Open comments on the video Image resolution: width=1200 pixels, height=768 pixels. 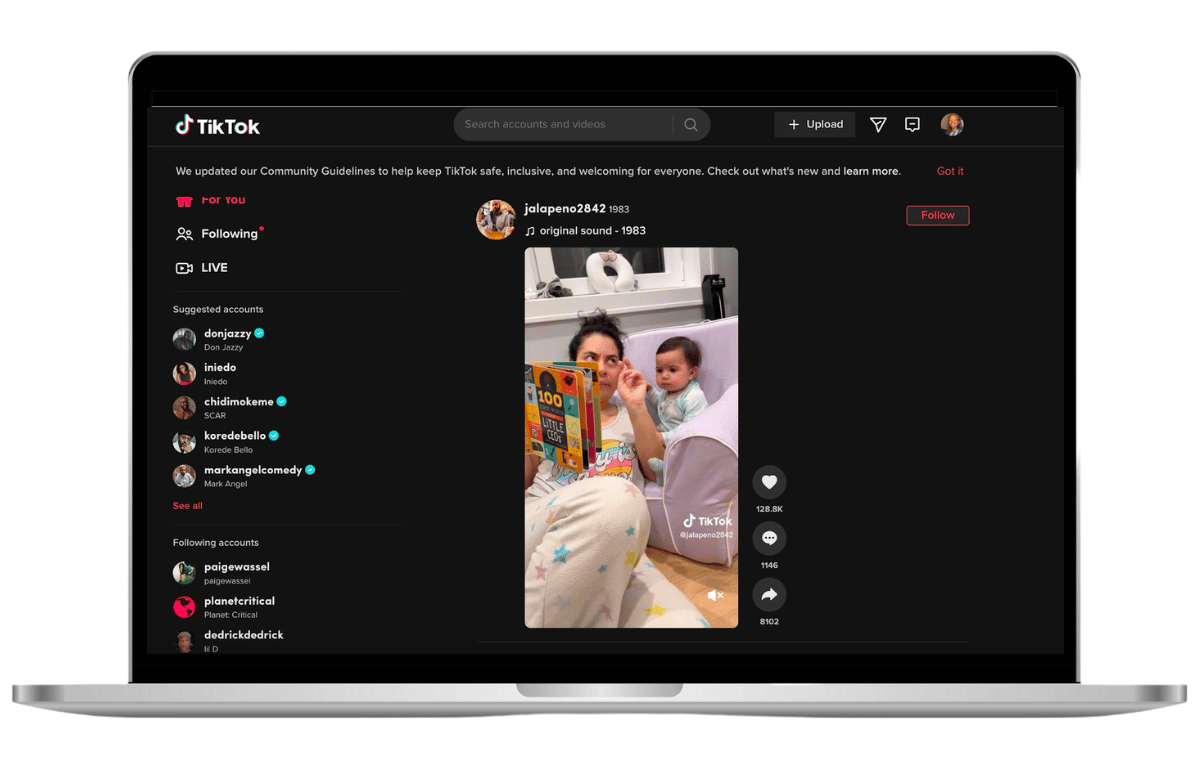(x=769, y=538)
